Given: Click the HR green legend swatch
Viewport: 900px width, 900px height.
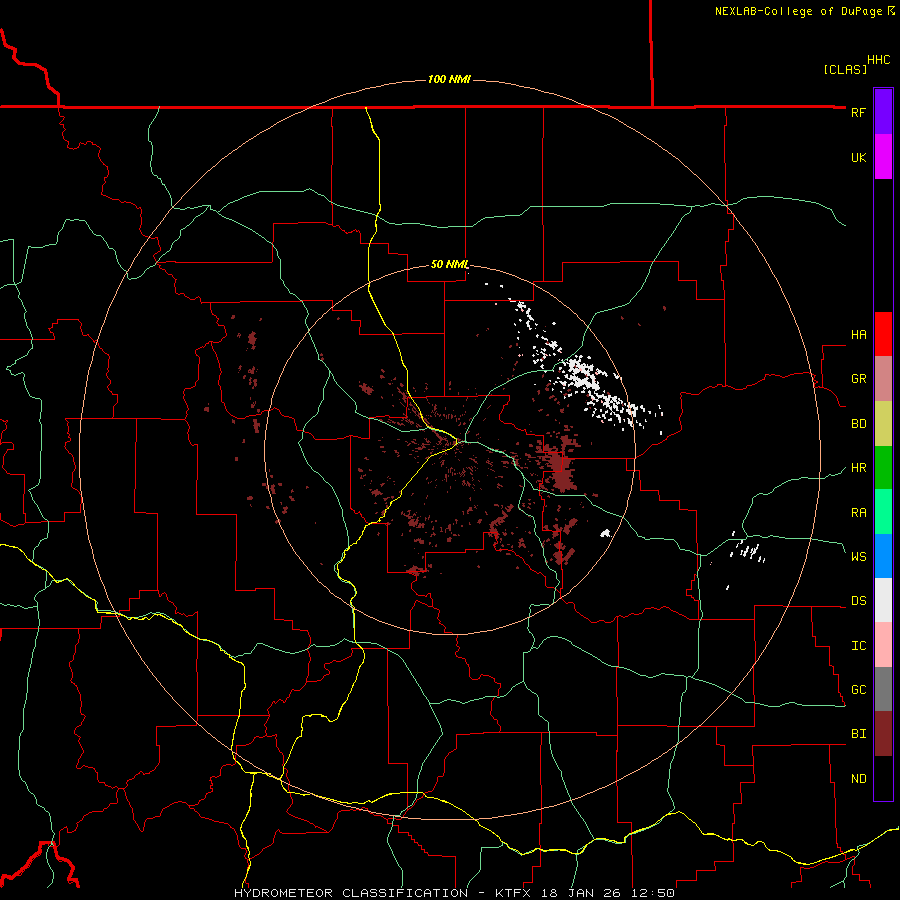Looking at the screenshot, I should pos(883,468).
